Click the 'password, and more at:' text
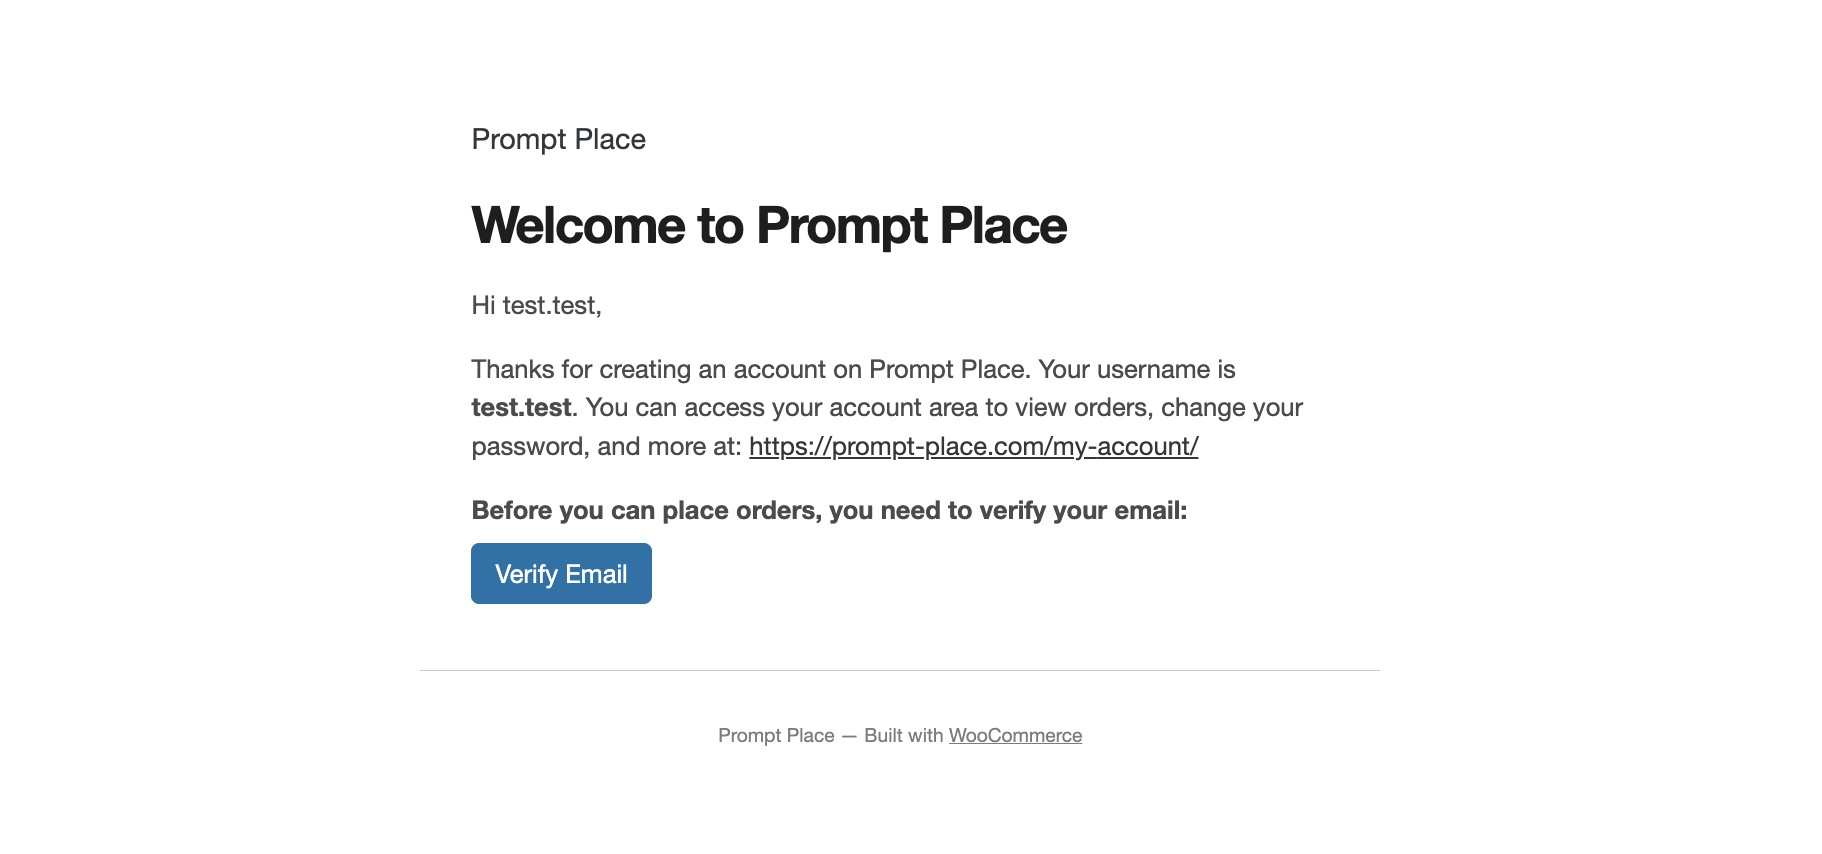The image size is (1822, 854). click(606, 446)
